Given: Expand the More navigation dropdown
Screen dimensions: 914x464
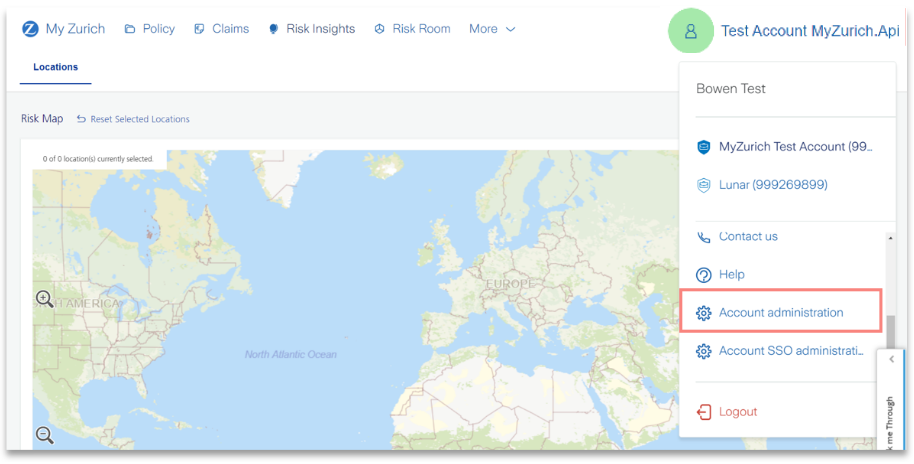Looking at the screenshot, I should pos(492,29).
